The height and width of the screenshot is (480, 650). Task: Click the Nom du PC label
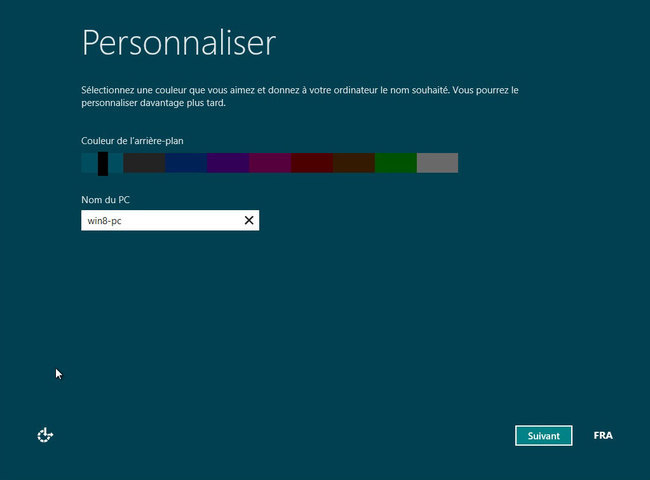105,200
